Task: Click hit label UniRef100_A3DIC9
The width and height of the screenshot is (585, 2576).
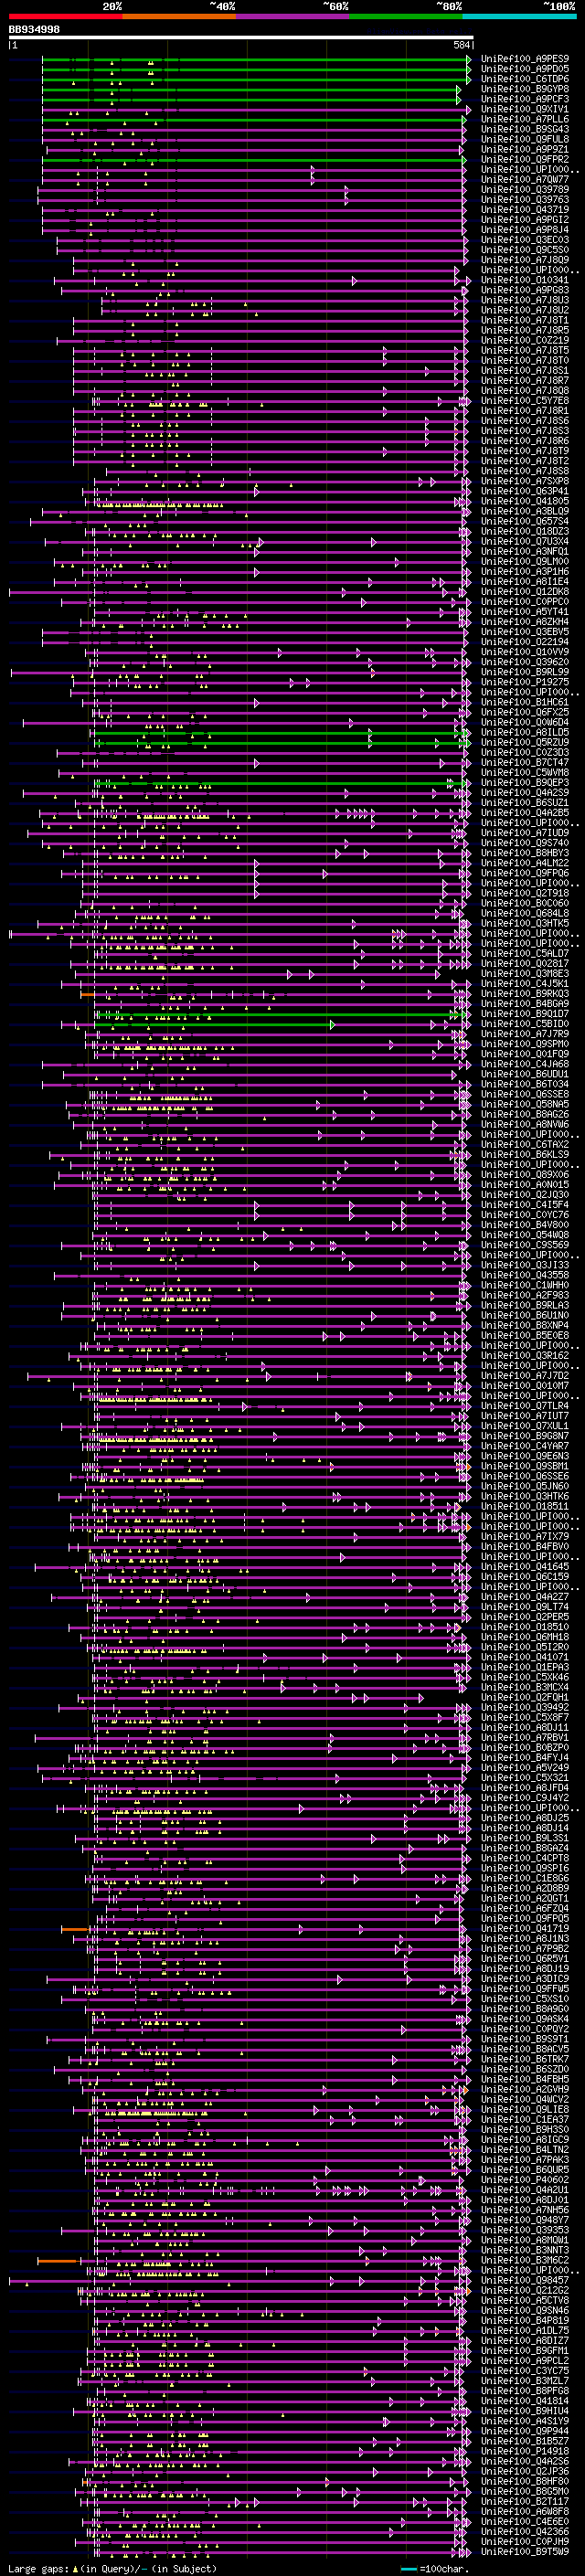Action: pyautogui.click(x=525, y=1979)
